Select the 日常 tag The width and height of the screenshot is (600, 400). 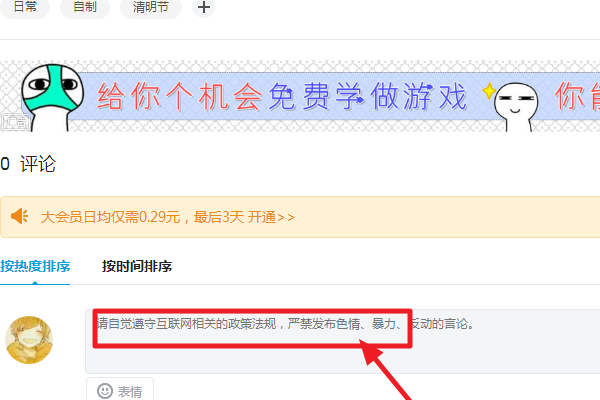(x=24, y=7)
